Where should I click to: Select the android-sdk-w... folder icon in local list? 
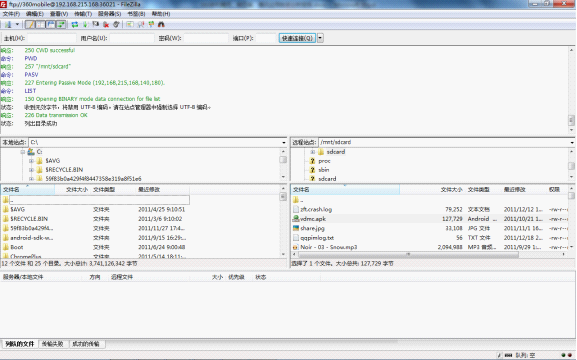[6, 238]
